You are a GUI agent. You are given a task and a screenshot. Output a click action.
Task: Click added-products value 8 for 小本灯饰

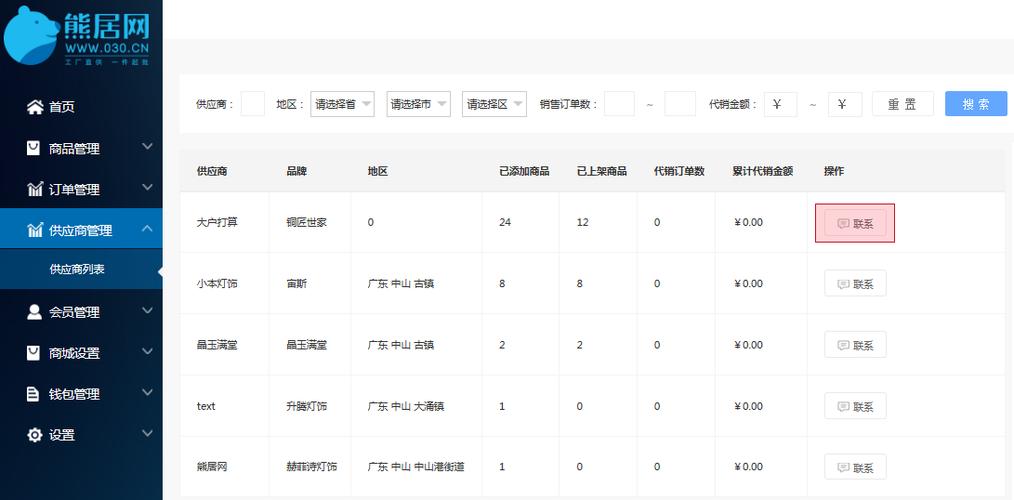pos(502,283)
